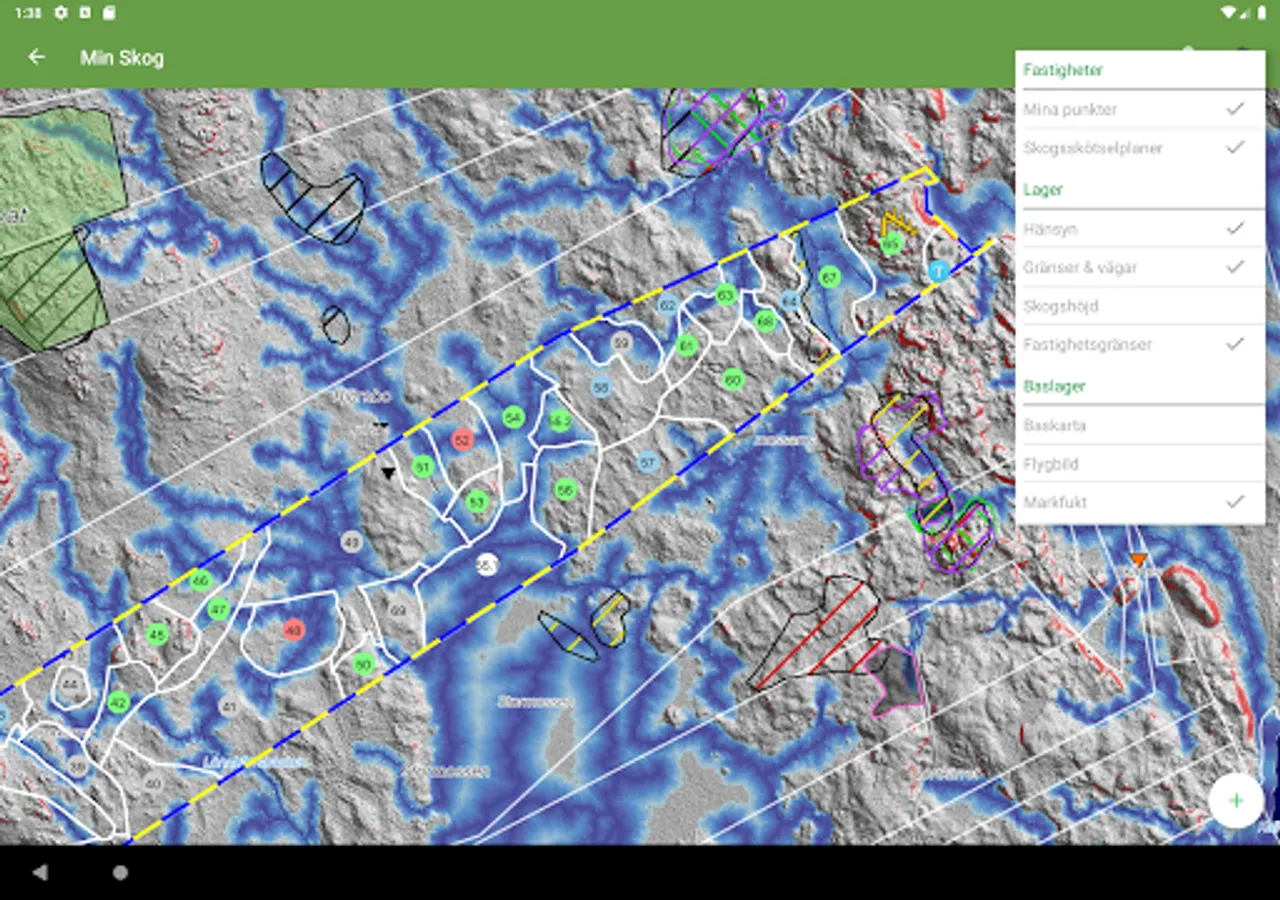Select red stand marker 52

click(462, 439)
